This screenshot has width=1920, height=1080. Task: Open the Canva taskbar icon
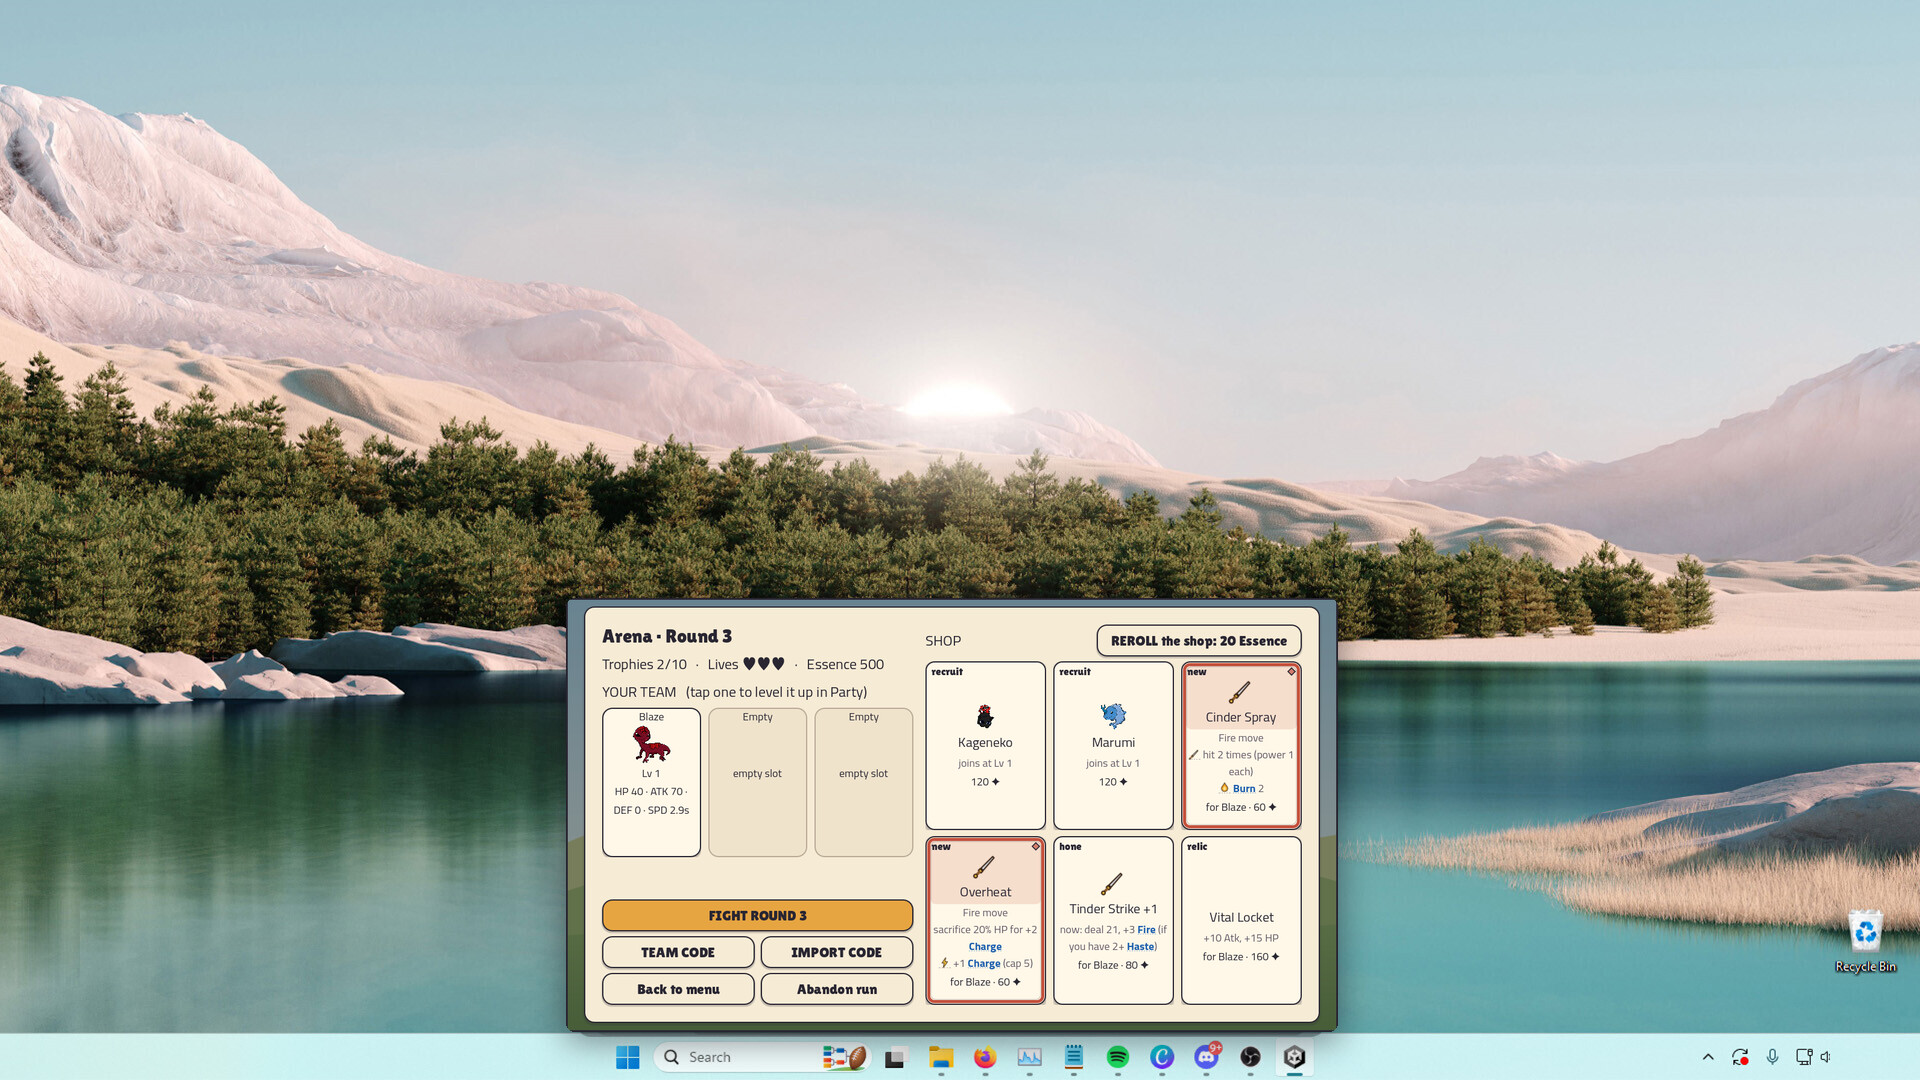[1161, 1057]
